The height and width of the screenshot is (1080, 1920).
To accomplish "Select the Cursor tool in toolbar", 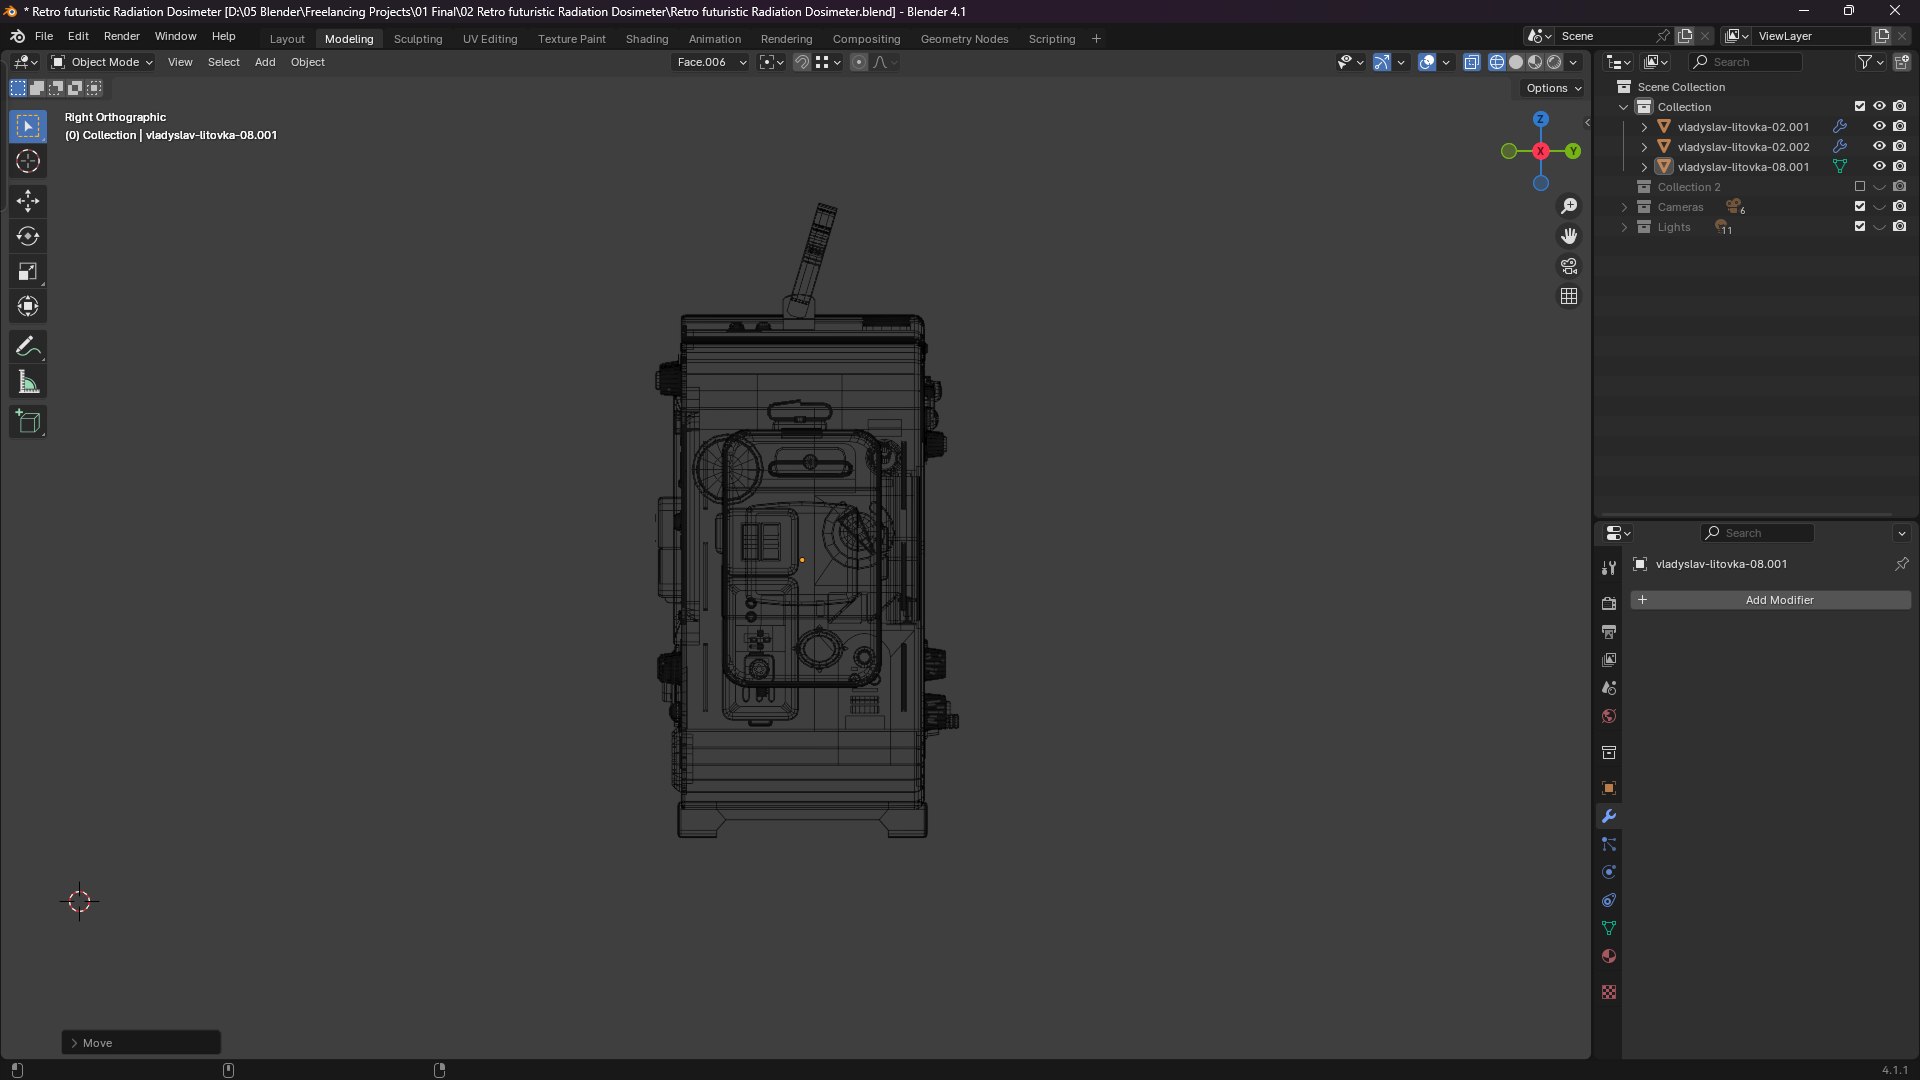I will 28,162.
